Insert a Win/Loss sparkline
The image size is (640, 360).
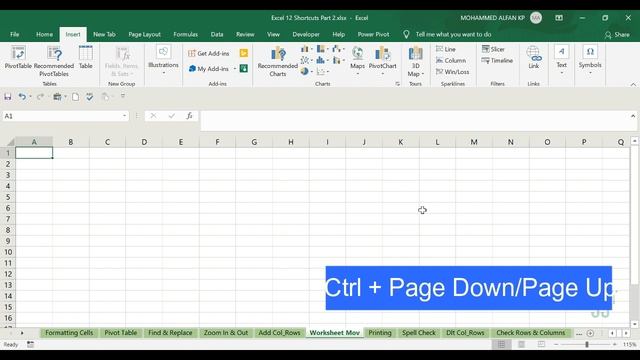(452, 72)
